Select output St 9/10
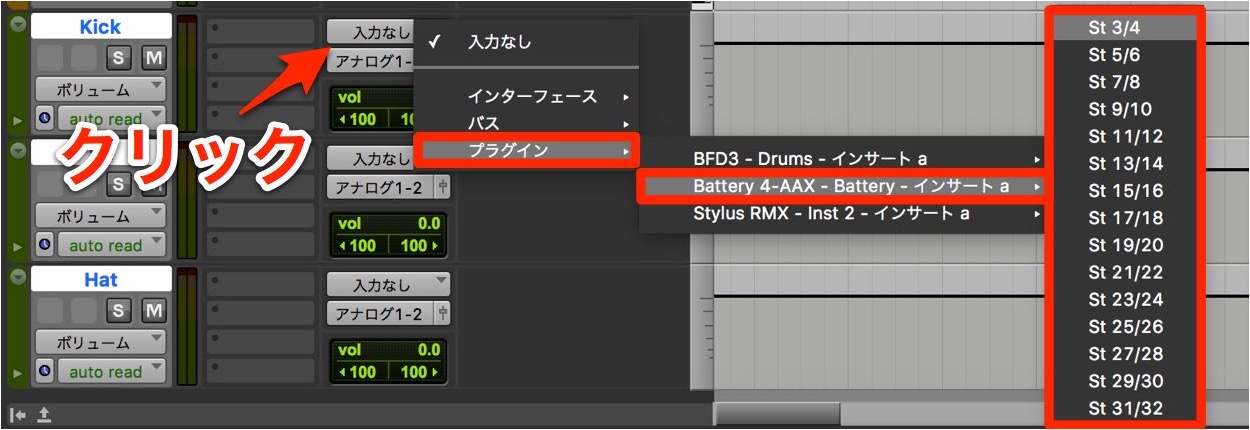 (x=1125, y=109)
